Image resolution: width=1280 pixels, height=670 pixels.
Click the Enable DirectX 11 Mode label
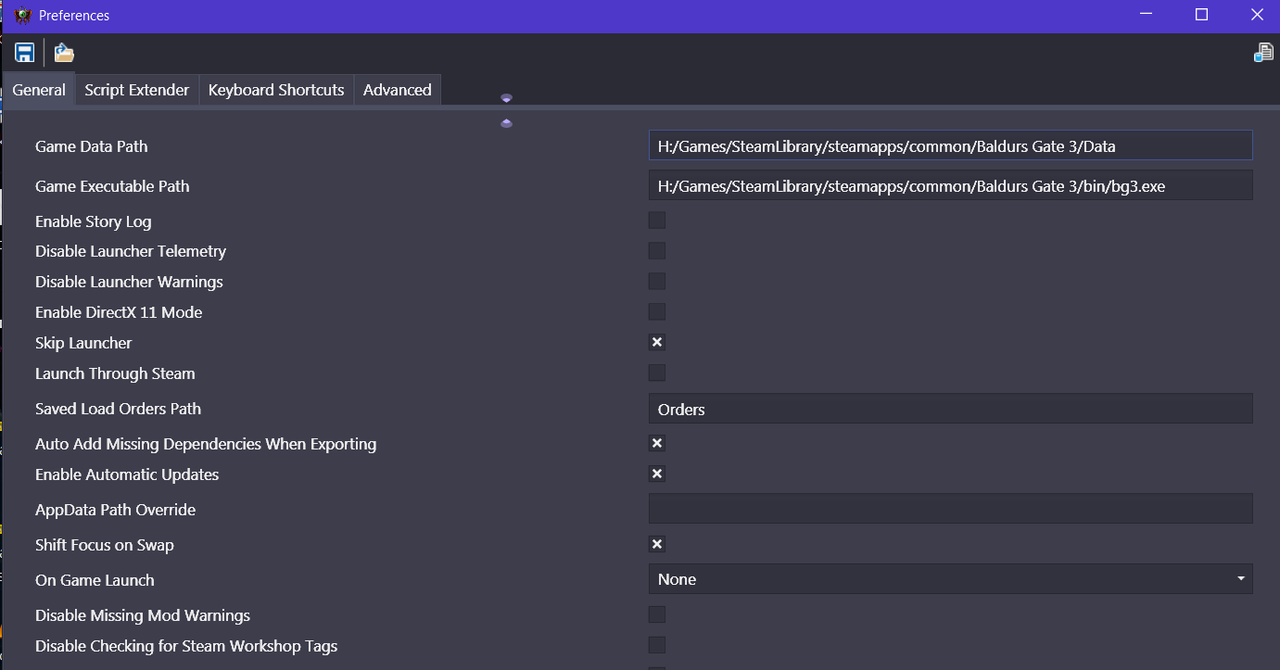[118, 312]
